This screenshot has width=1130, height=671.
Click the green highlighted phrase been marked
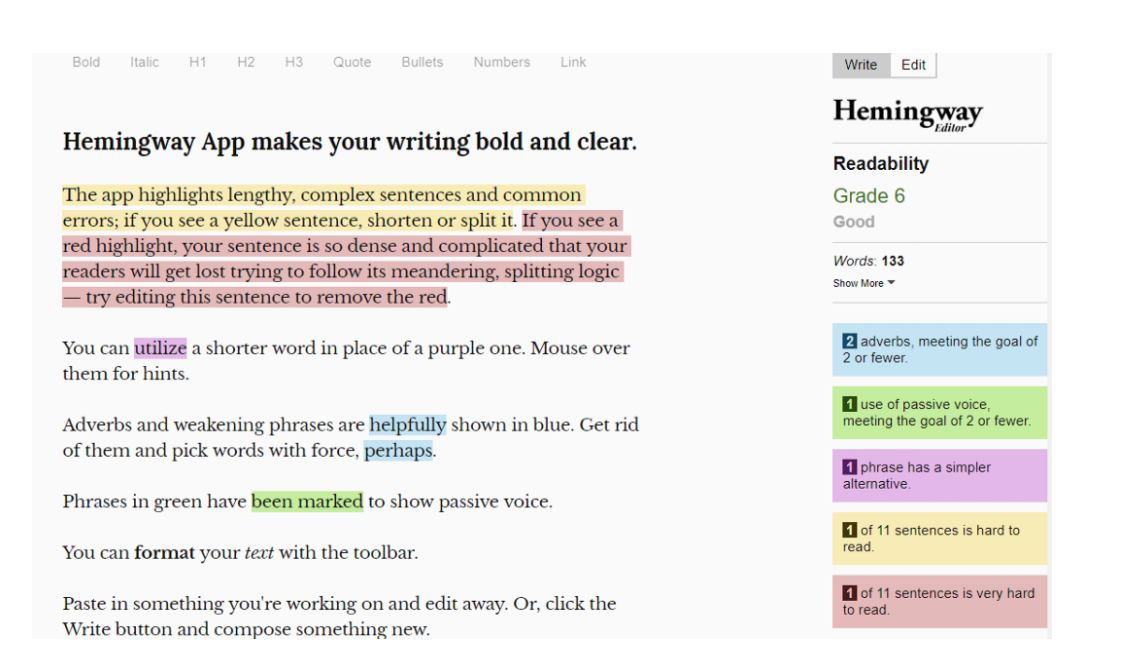pos(307,501)
